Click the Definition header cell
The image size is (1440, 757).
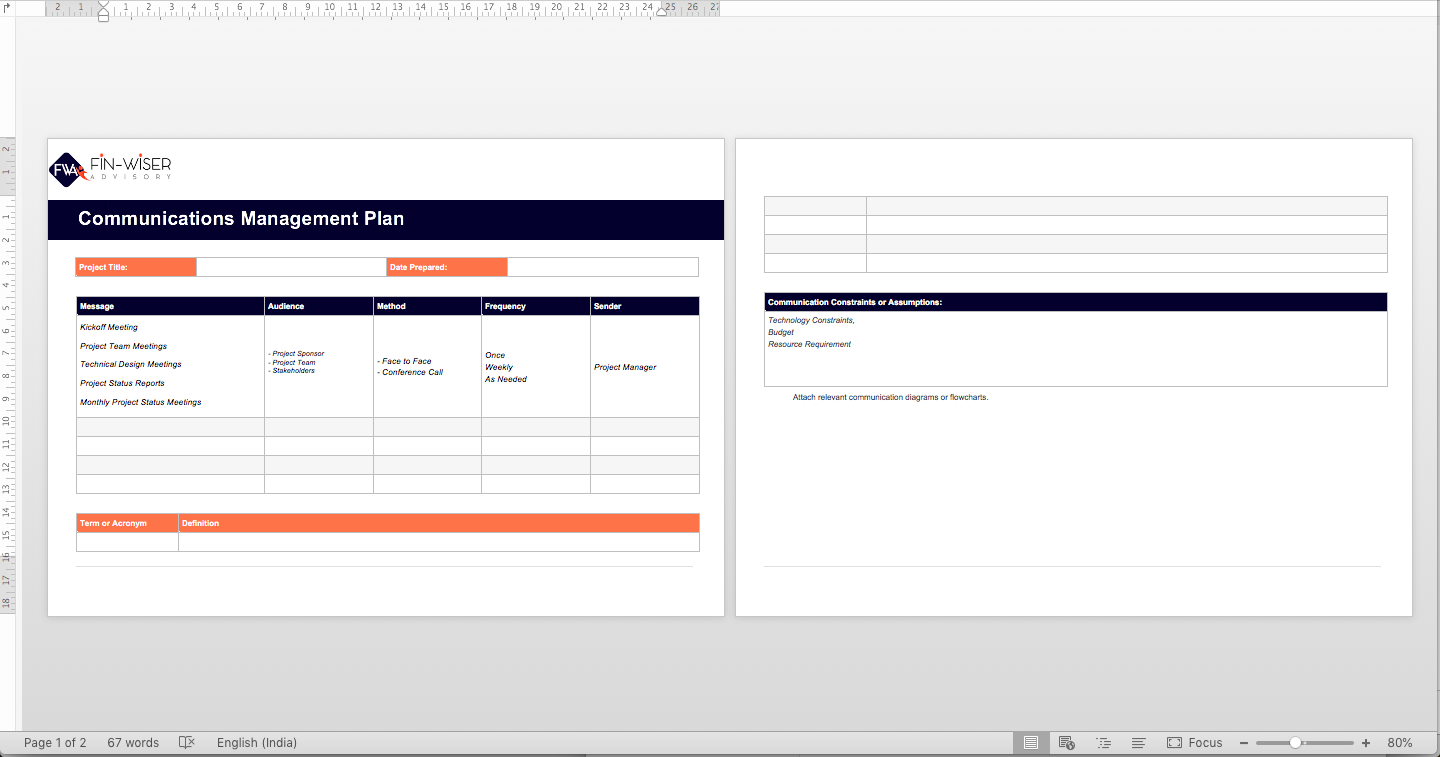439,523
